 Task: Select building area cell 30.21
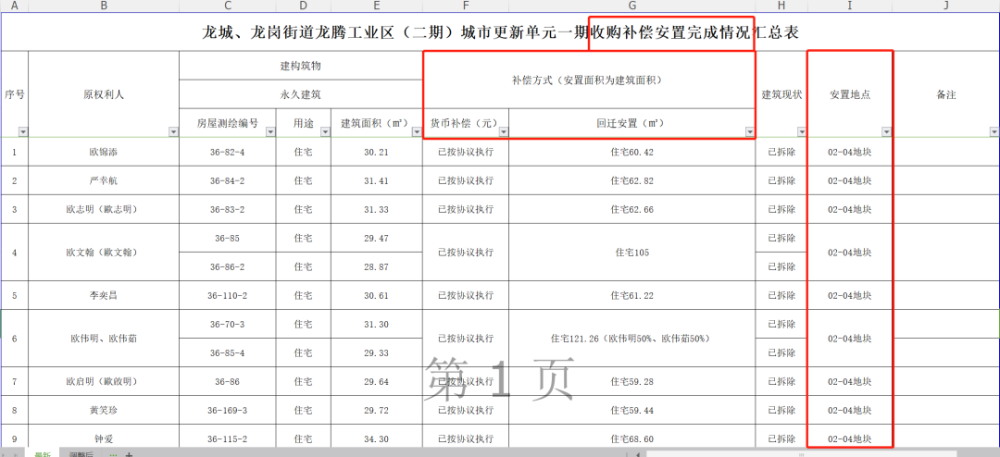[376, 152]
